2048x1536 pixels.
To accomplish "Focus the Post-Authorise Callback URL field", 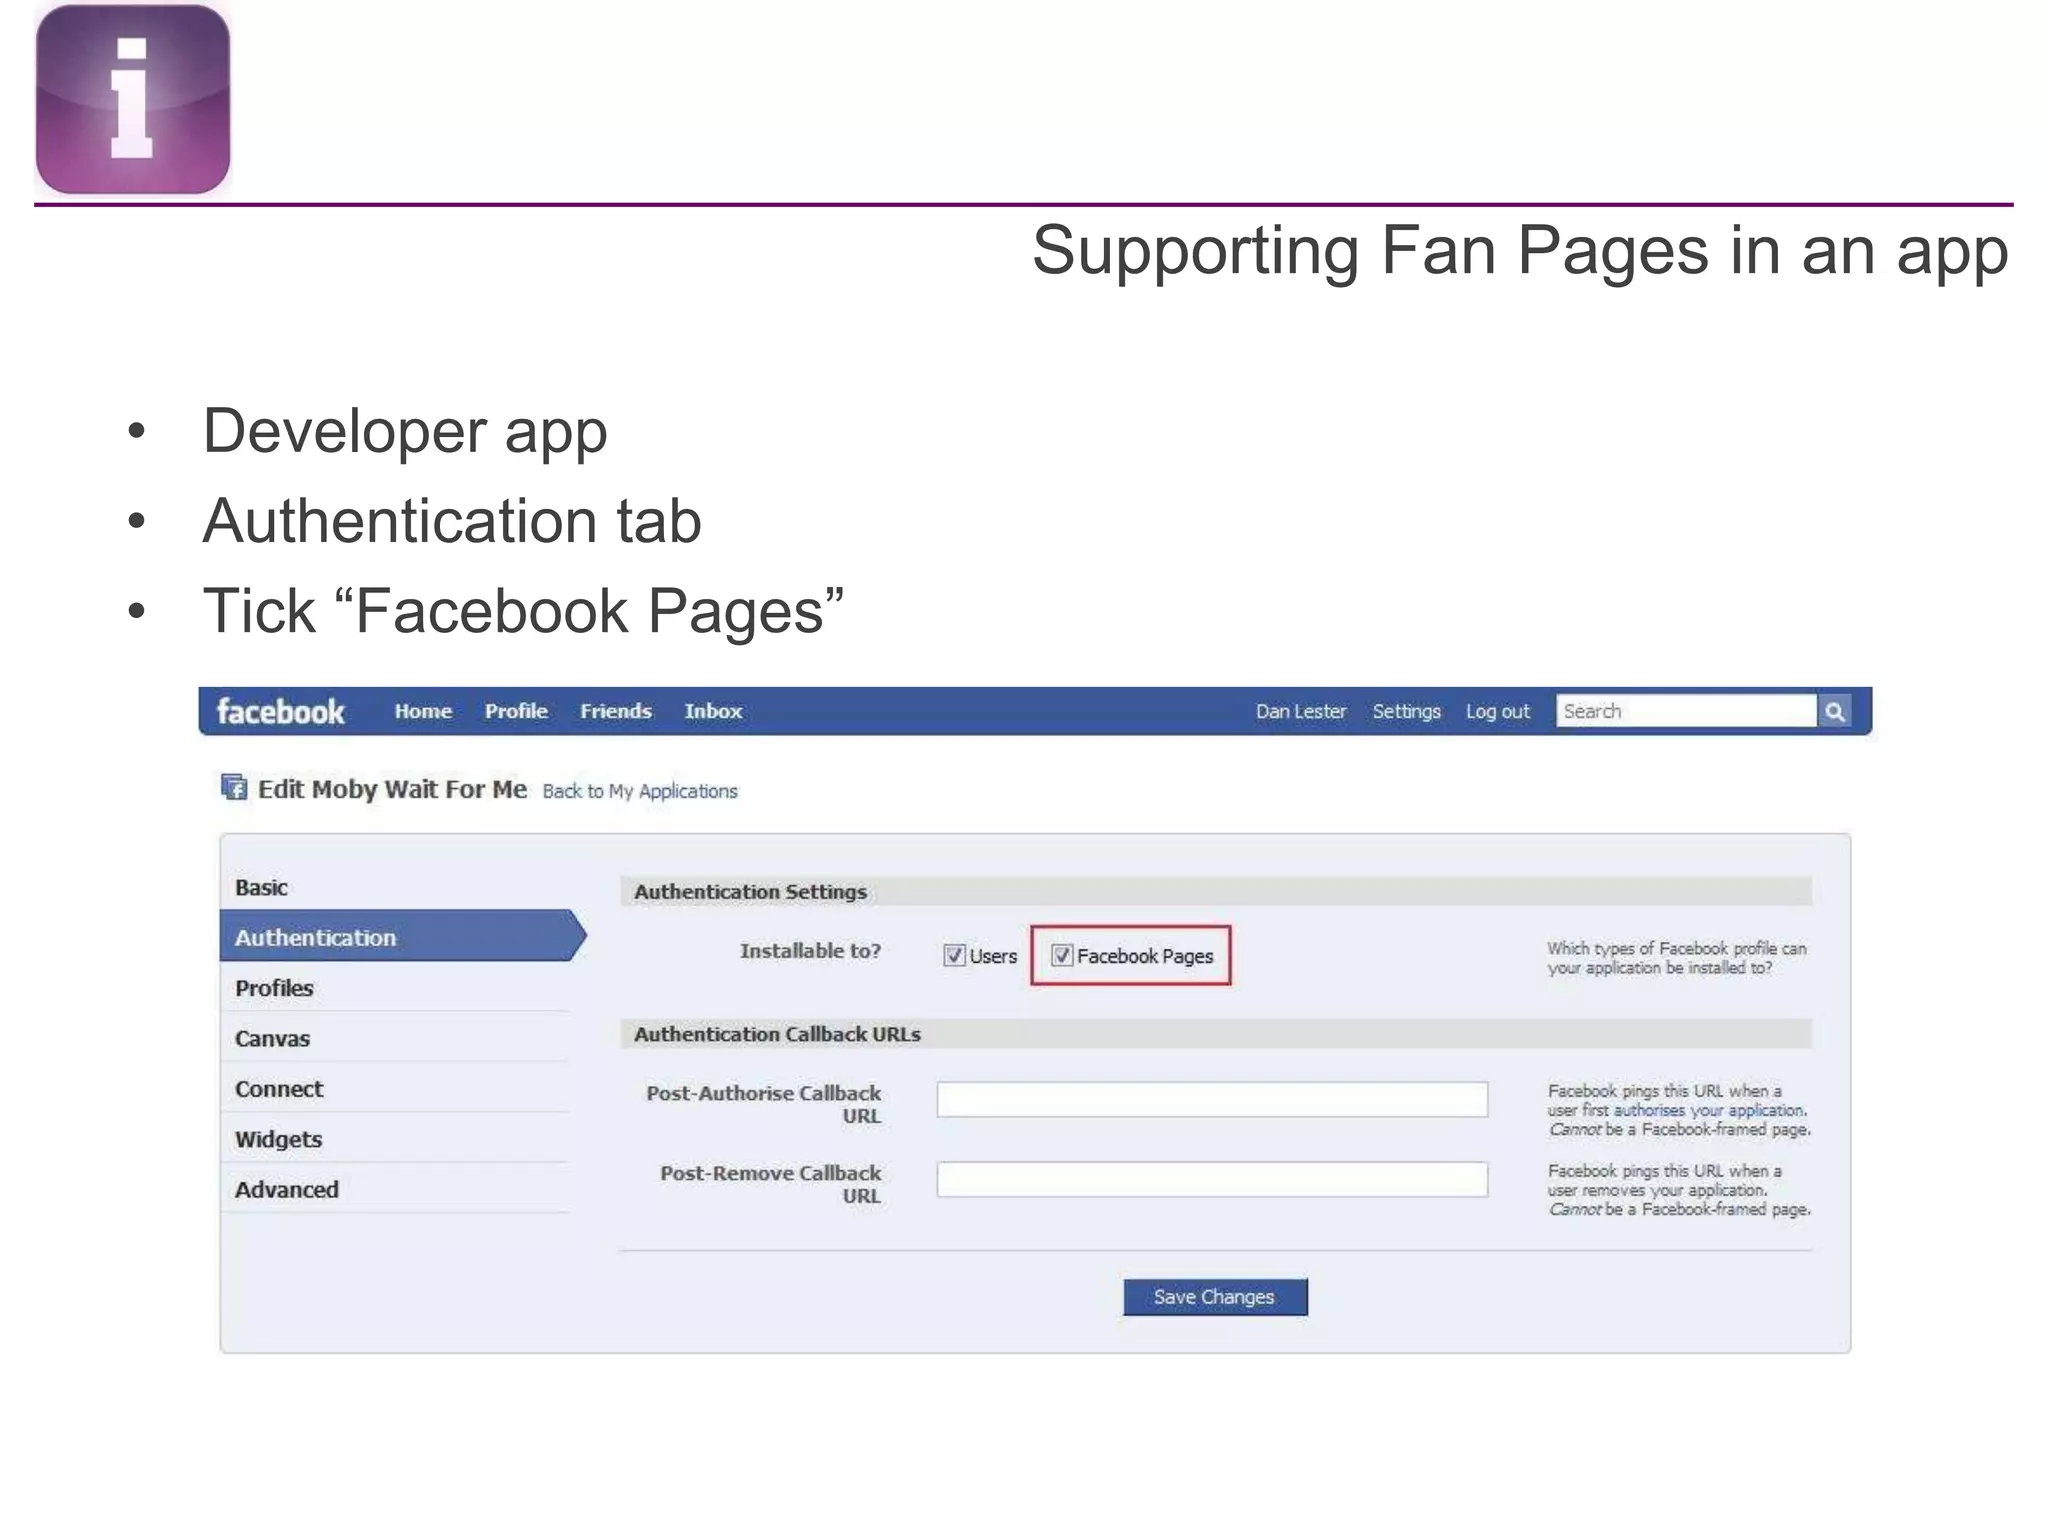I will coord(1212,1099).
